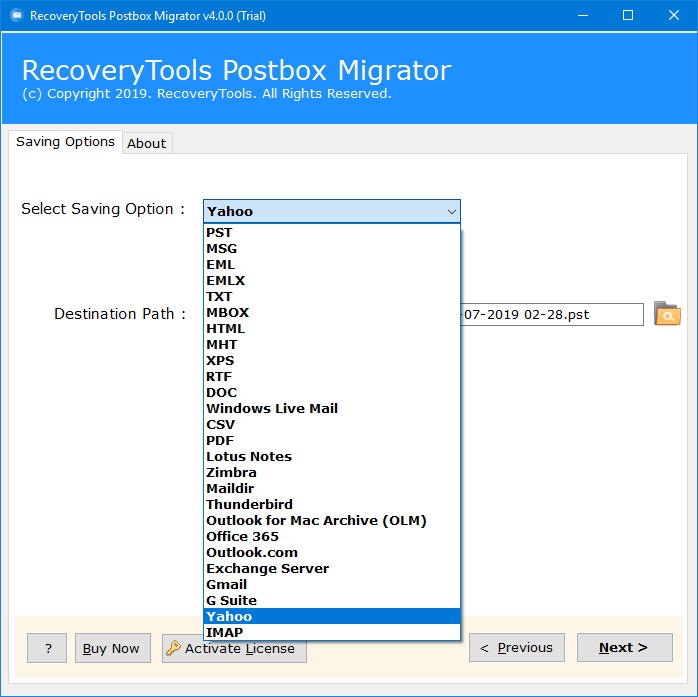Choose G Suite as saving option
Image resolution: width=698 pixels, height=697 pixels.
[332, 601]
